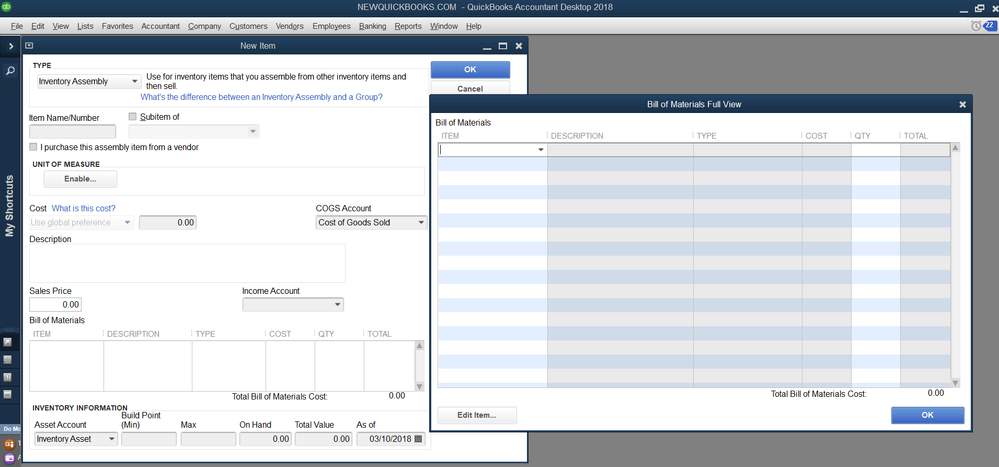This screenshot has height=467, width=999.
Task: Check the Subitem of checkbox
Action: [x=133, y=117]
